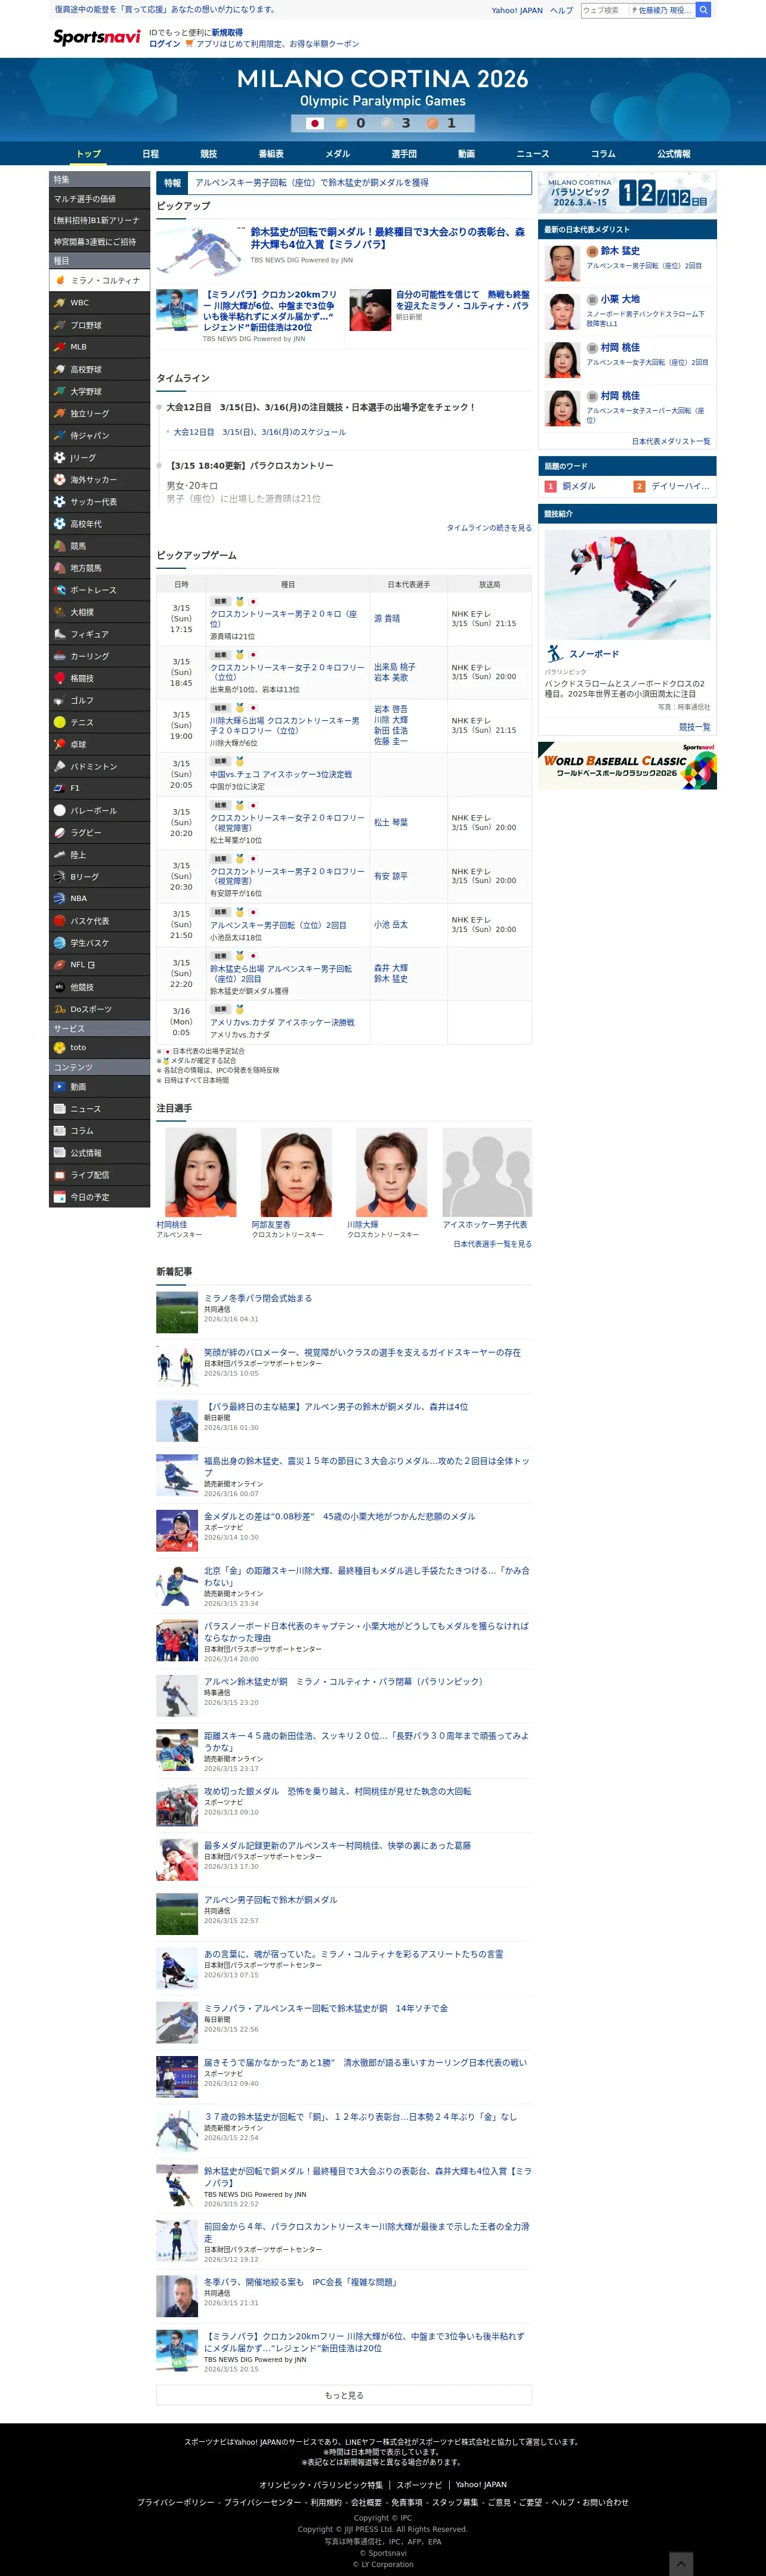The width and height of the screenshot is (766, 2576).
Task: Open ミラノ冬季パラ閉会式始まる article
Action: [x=258, y=1298]
